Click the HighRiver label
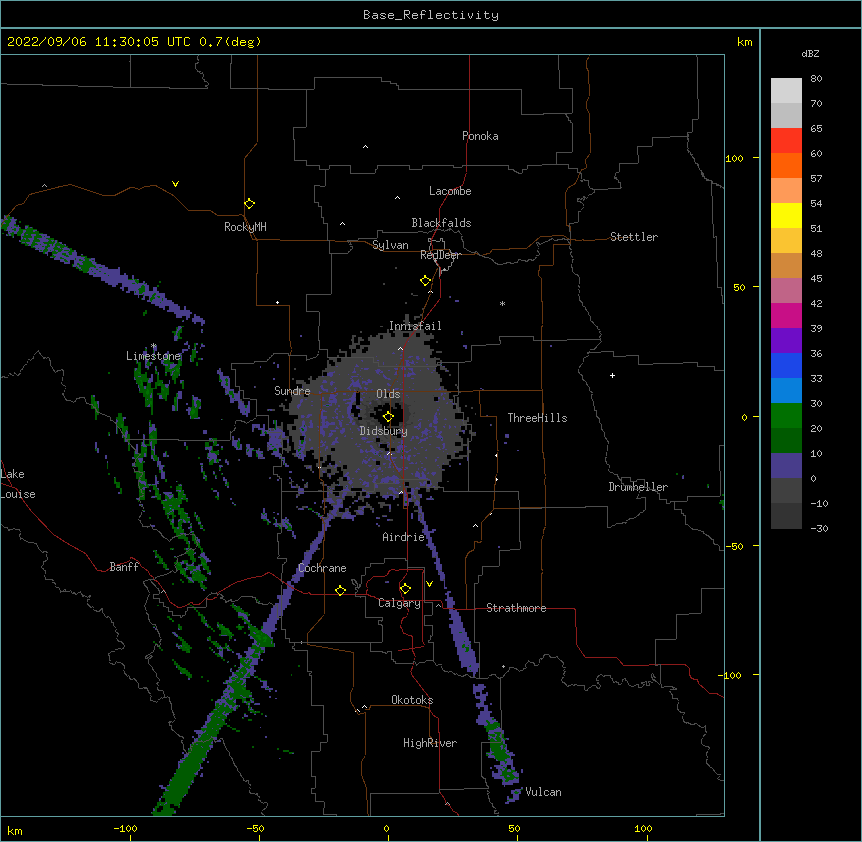This screenshot has width=862, height=842. [430, 743]
